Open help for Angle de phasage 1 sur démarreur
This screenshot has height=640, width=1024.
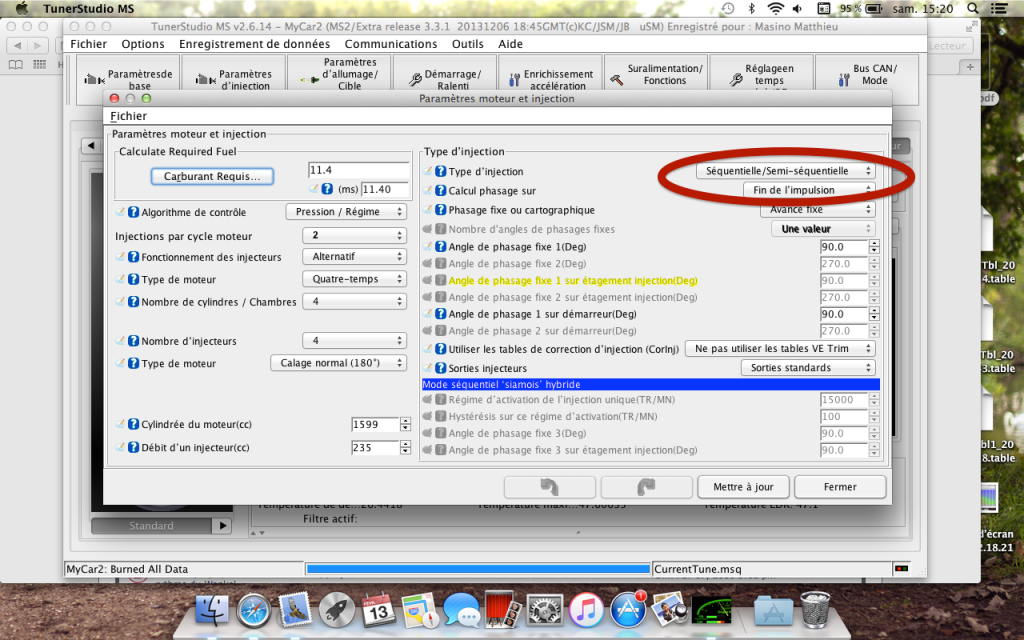tap(441, 313)
